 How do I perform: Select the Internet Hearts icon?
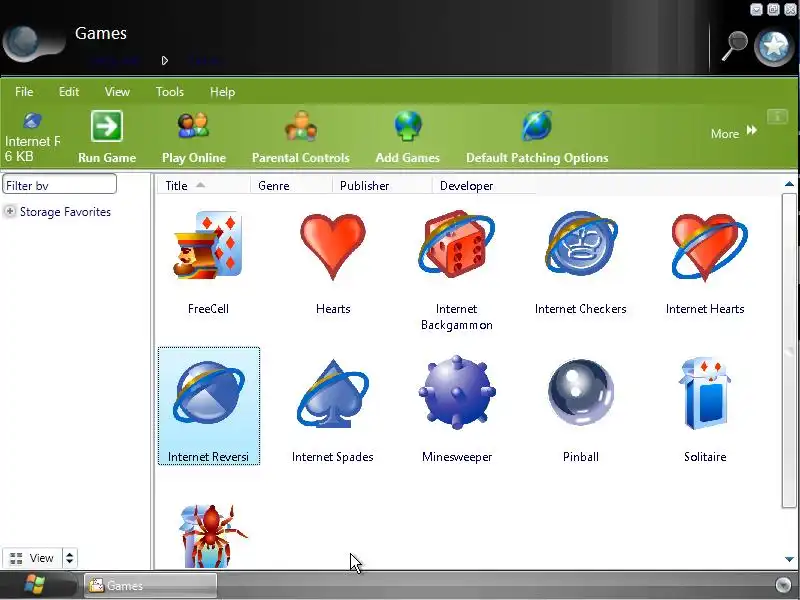pos(709,247)
